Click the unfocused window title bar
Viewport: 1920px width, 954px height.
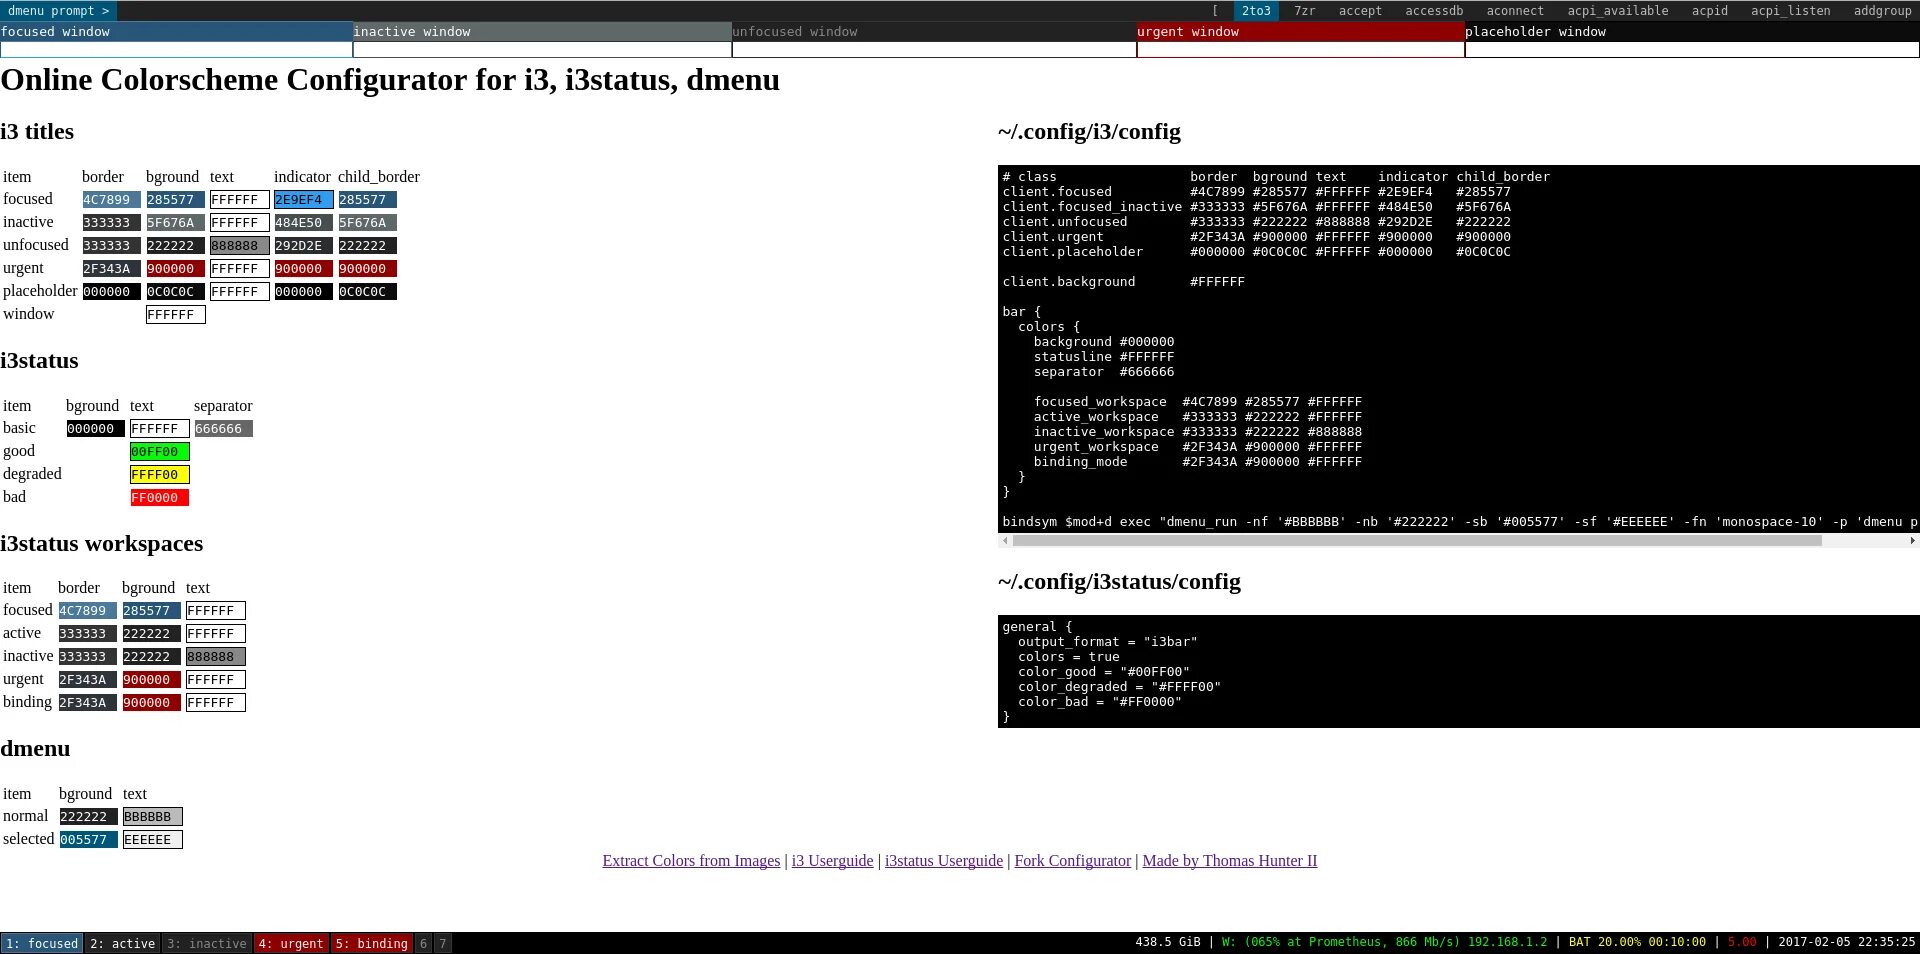click(x=934, y=32)
